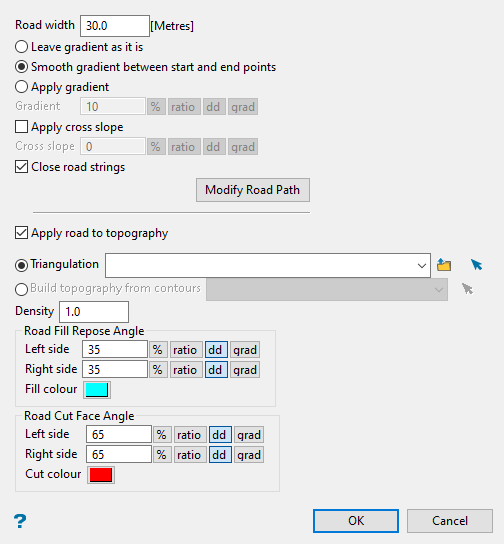Choose ratio unit for cut left side
Image resolution: width=504 pixels, height=544 pixels.
[x=189, y=434]
